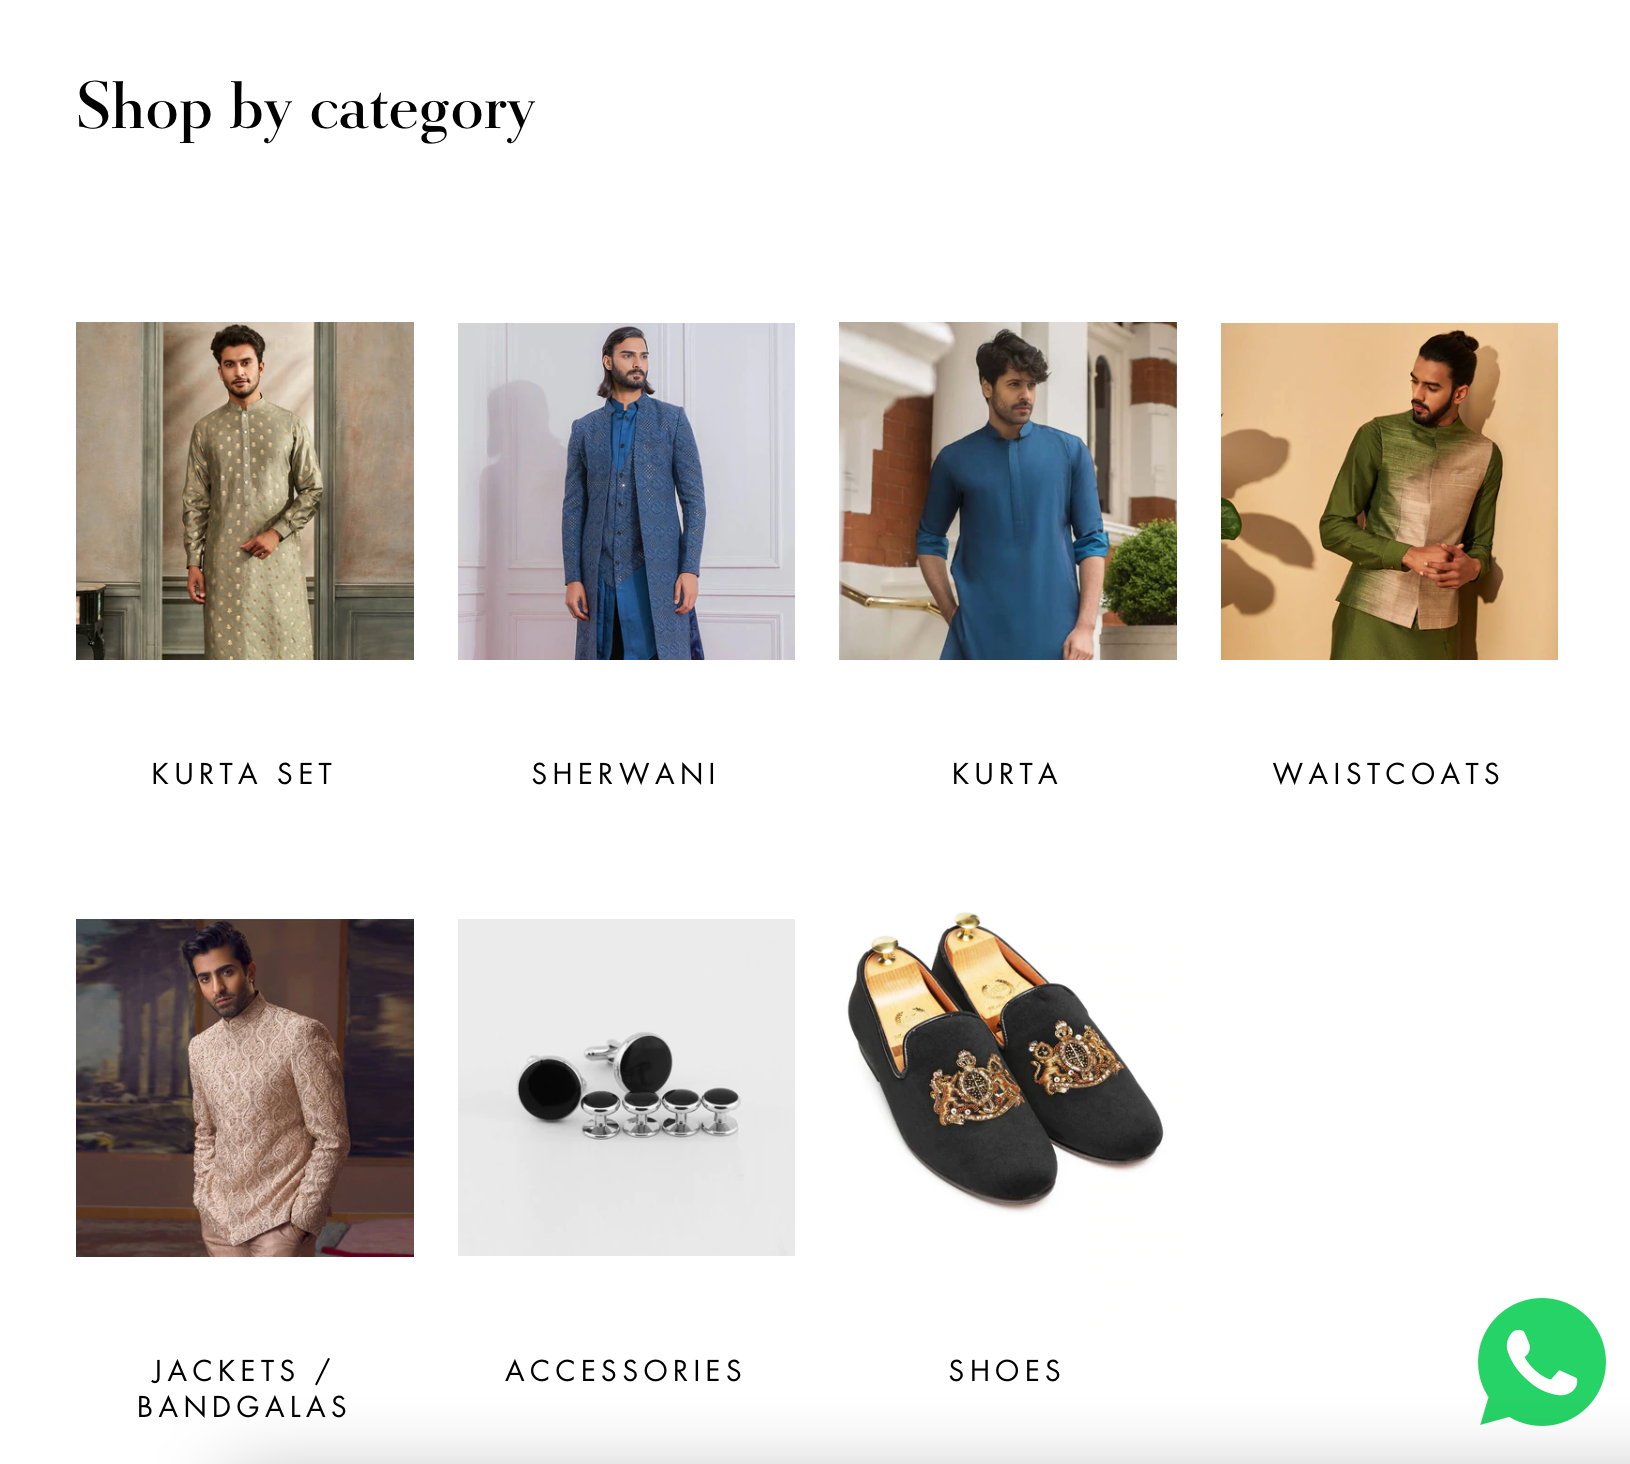Open the Sherwani category photo

point(626,491)
